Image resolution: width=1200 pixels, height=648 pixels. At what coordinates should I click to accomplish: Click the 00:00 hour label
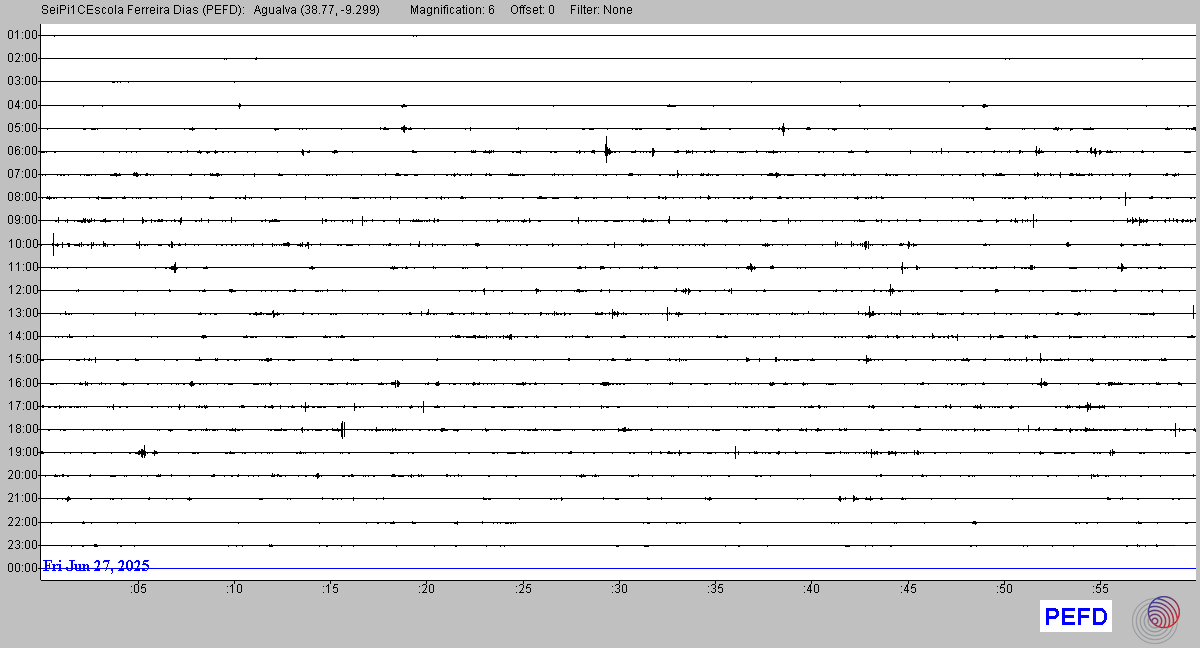tap(22, 568)
